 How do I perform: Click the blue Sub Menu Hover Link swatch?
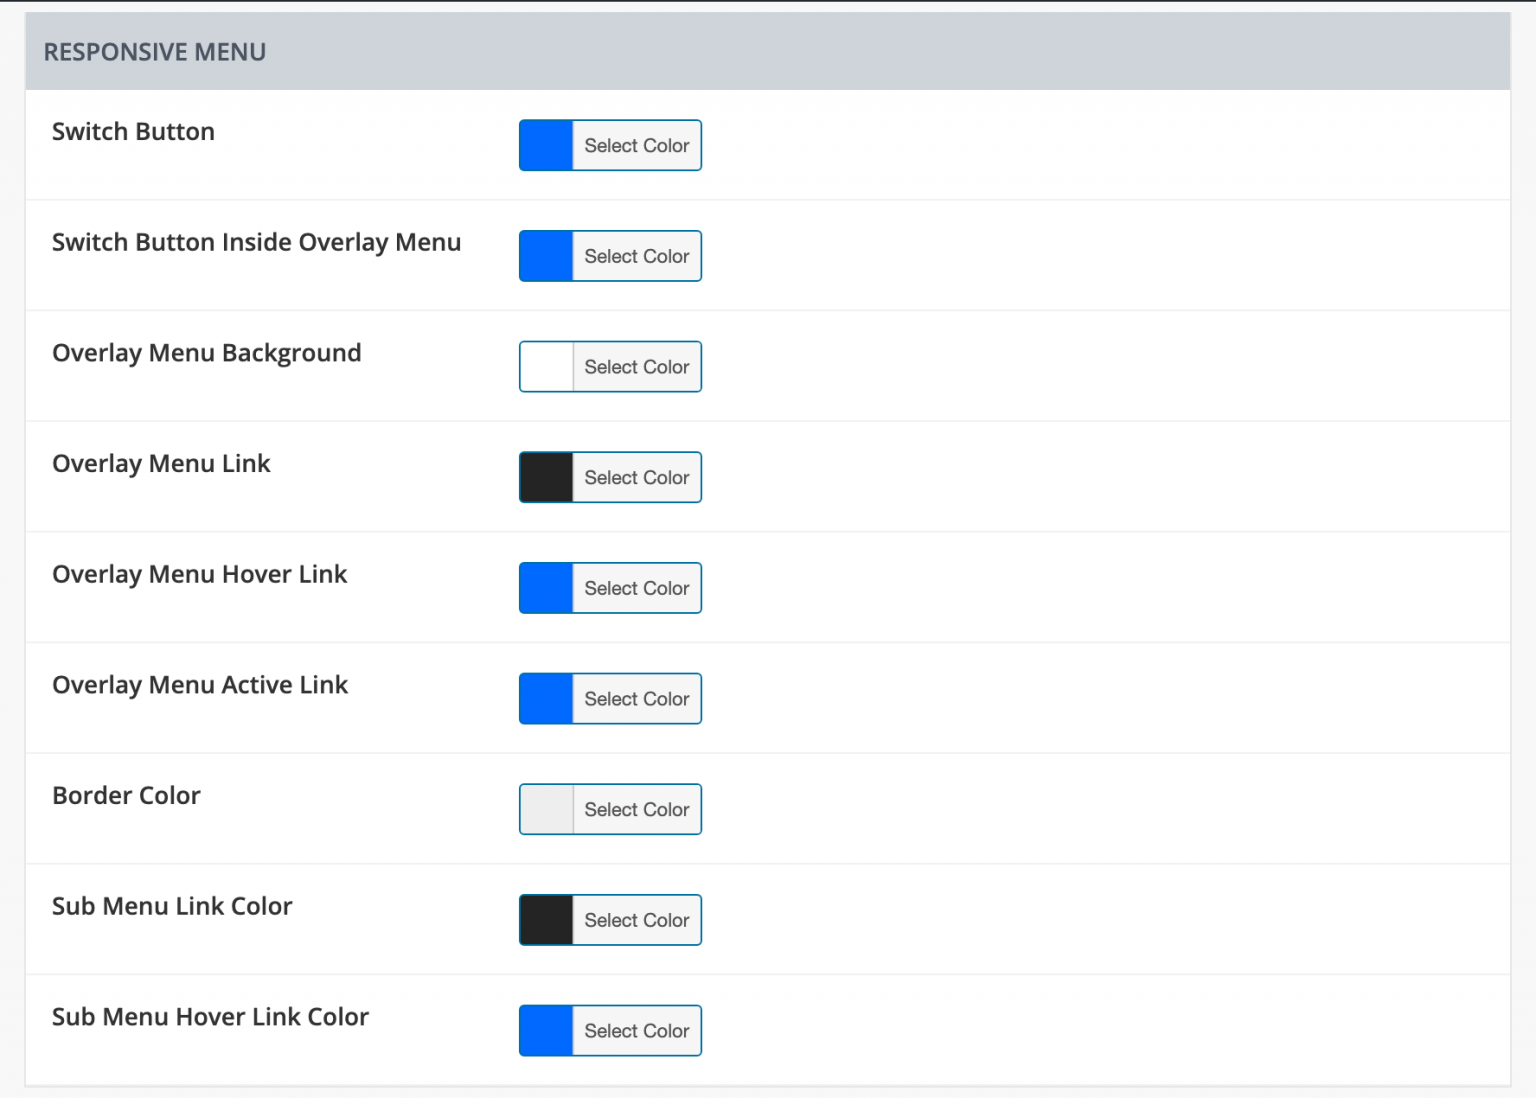pyautogui.click(x=545, y=1030)
